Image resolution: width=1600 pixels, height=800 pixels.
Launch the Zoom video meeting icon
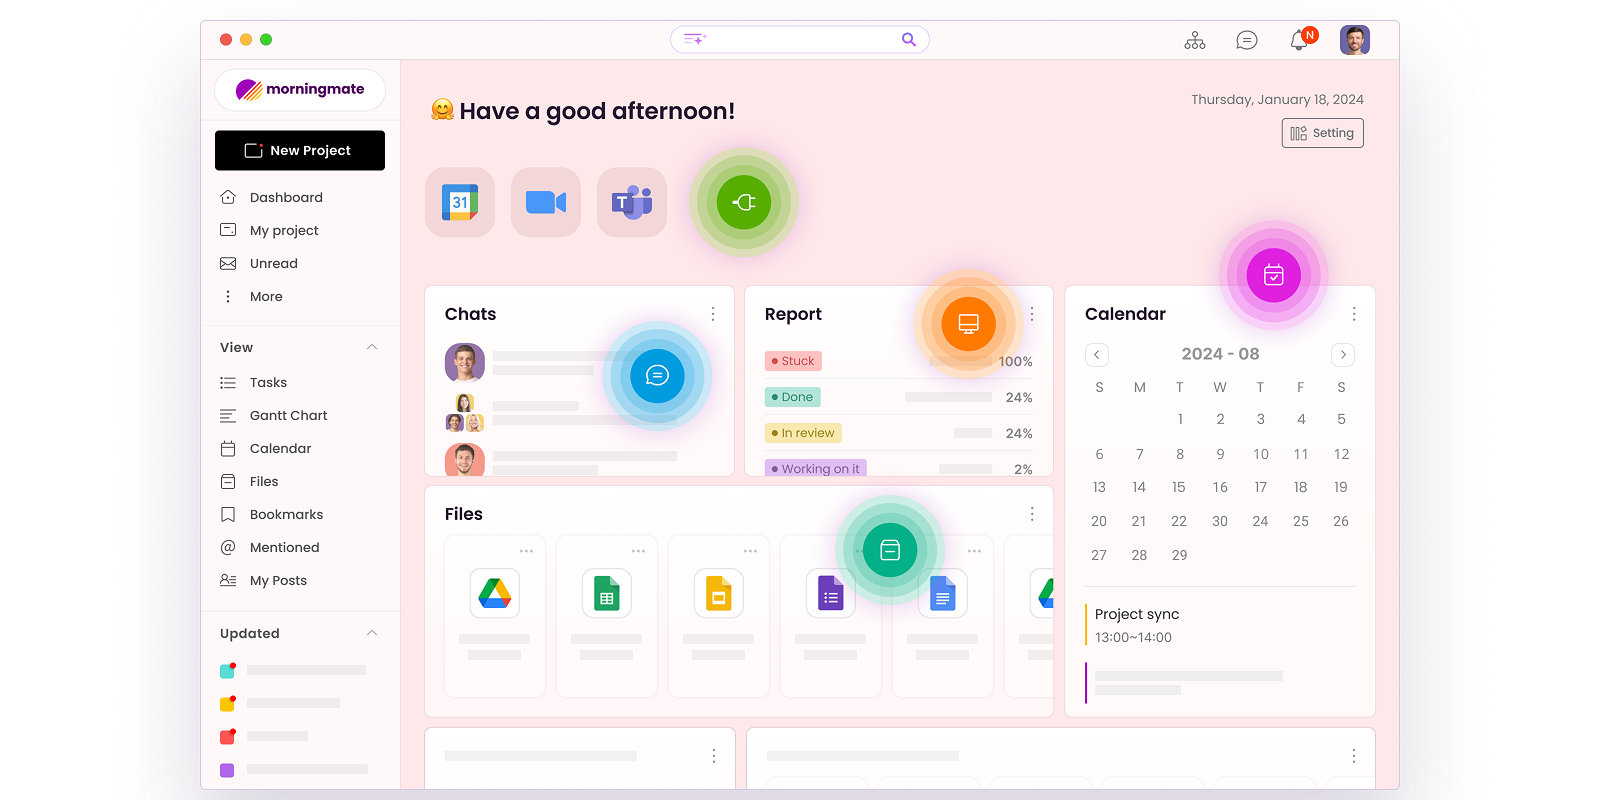546,202
